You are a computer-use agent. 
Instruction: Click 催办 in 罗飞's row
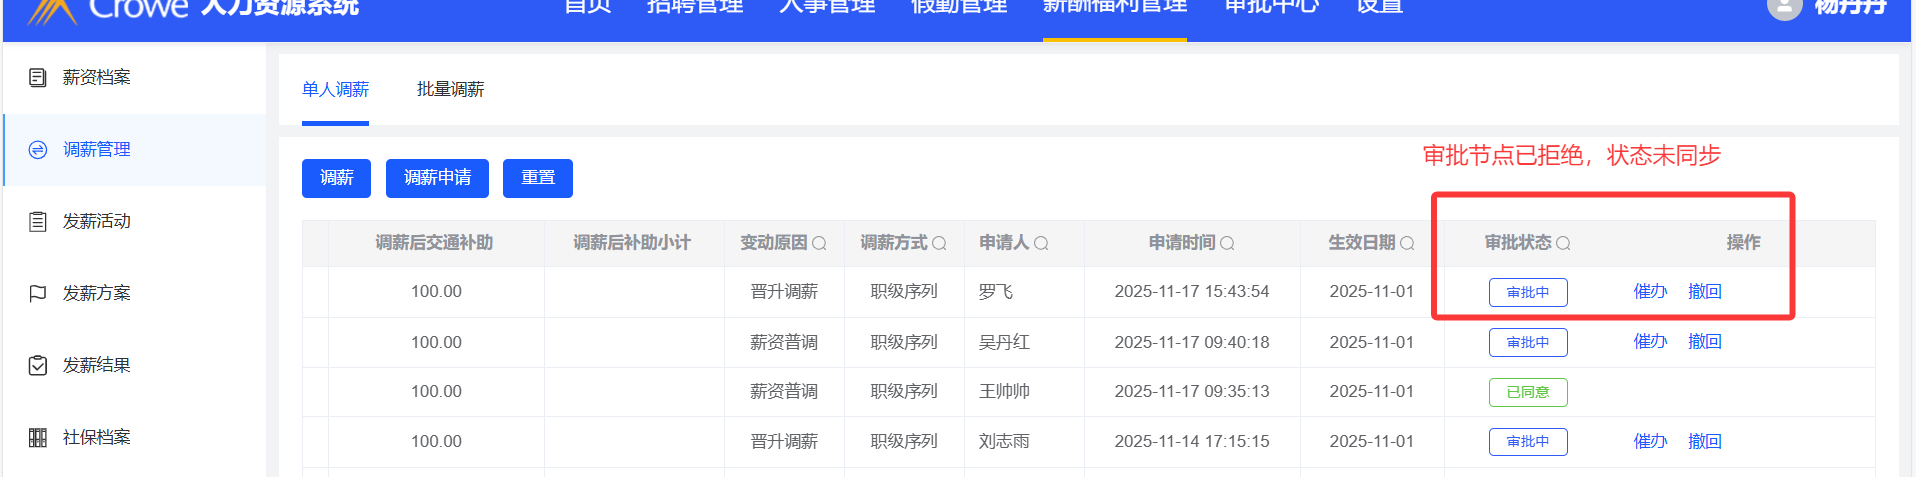pos(1650,292)
